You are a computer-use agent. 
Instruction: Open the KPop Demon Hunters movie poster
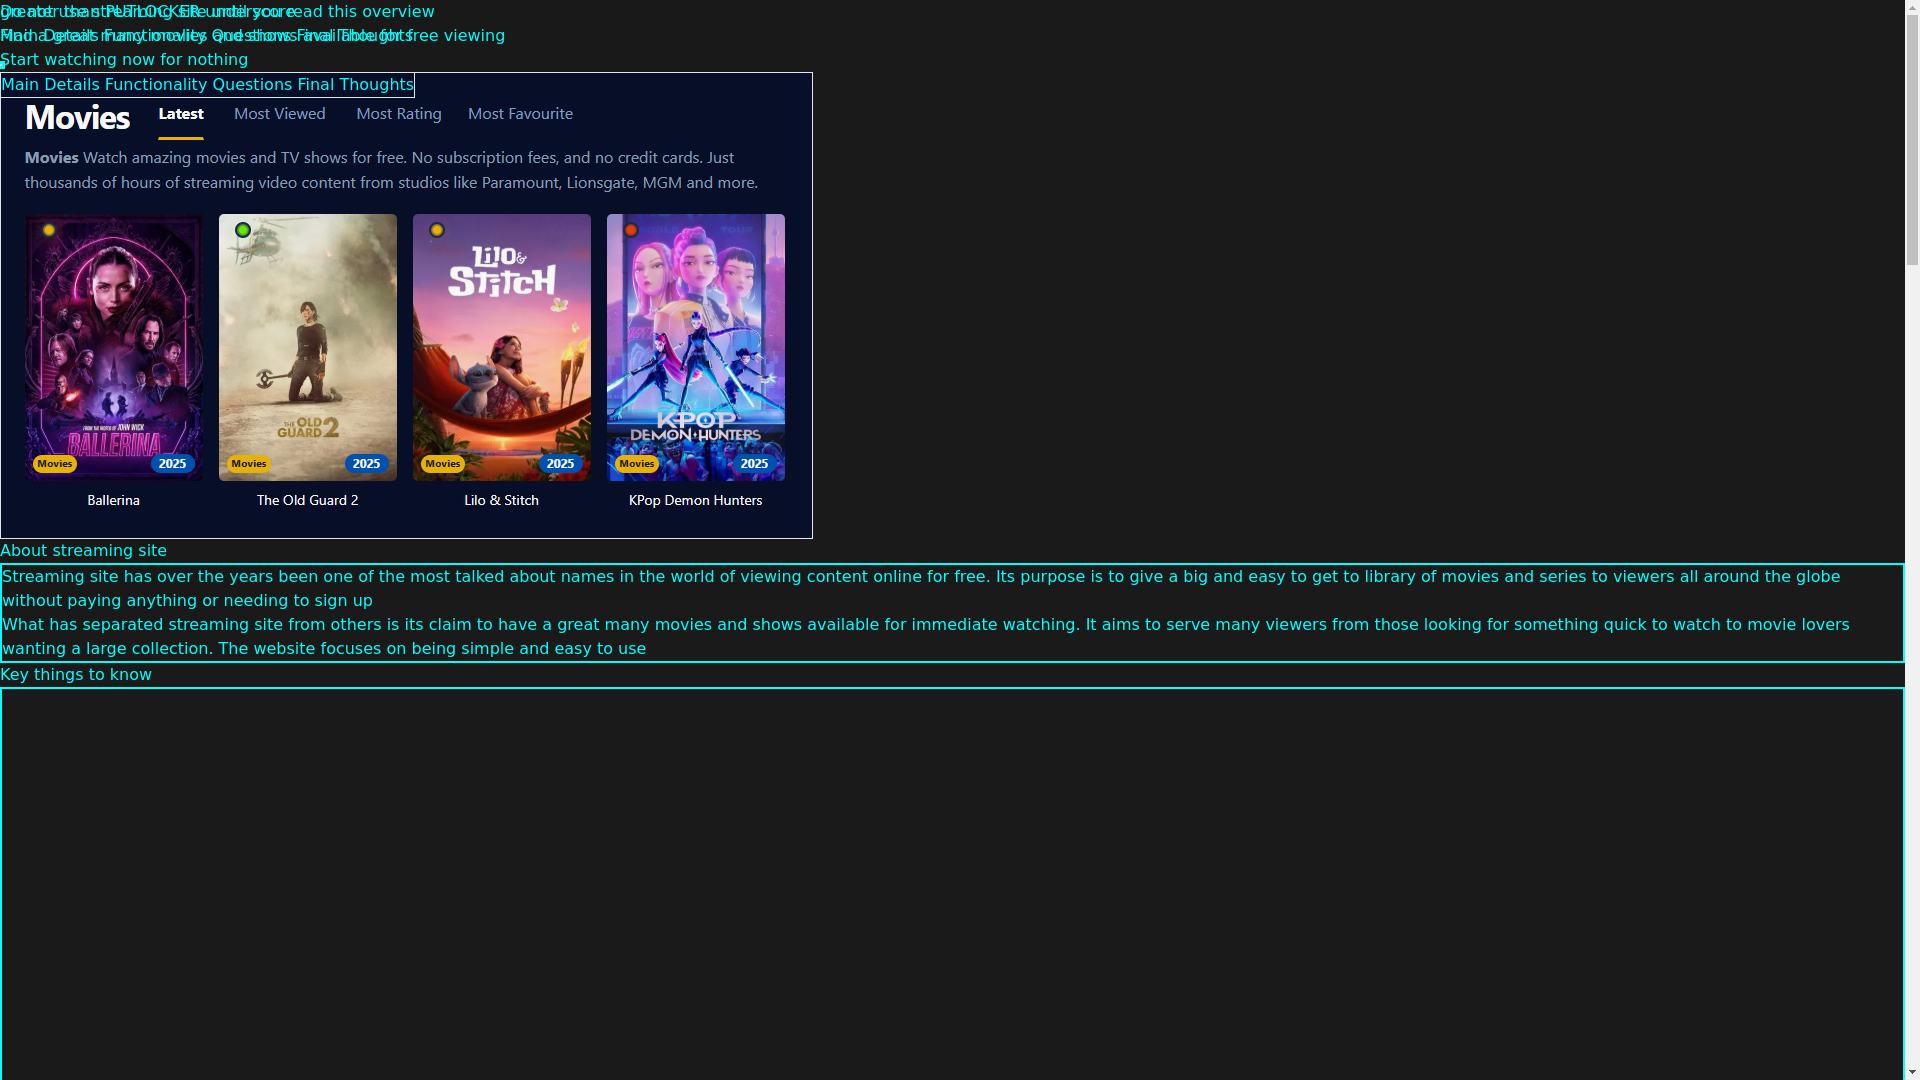[x=696, y=347]
